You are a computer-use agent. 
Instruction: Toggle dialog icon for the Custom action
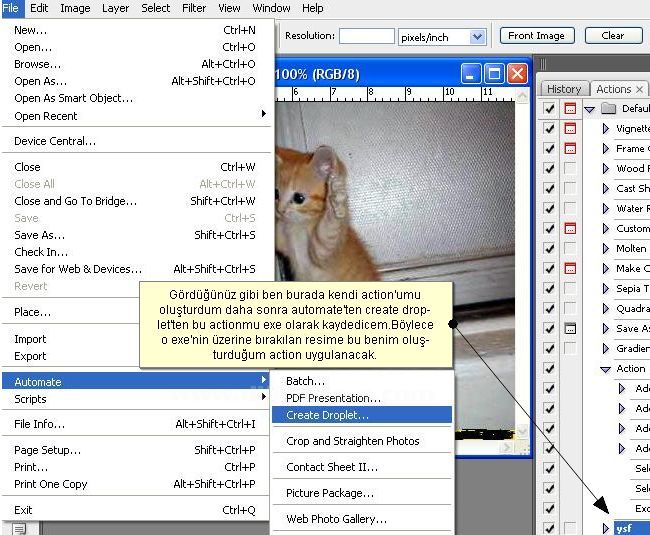[570, 228]
